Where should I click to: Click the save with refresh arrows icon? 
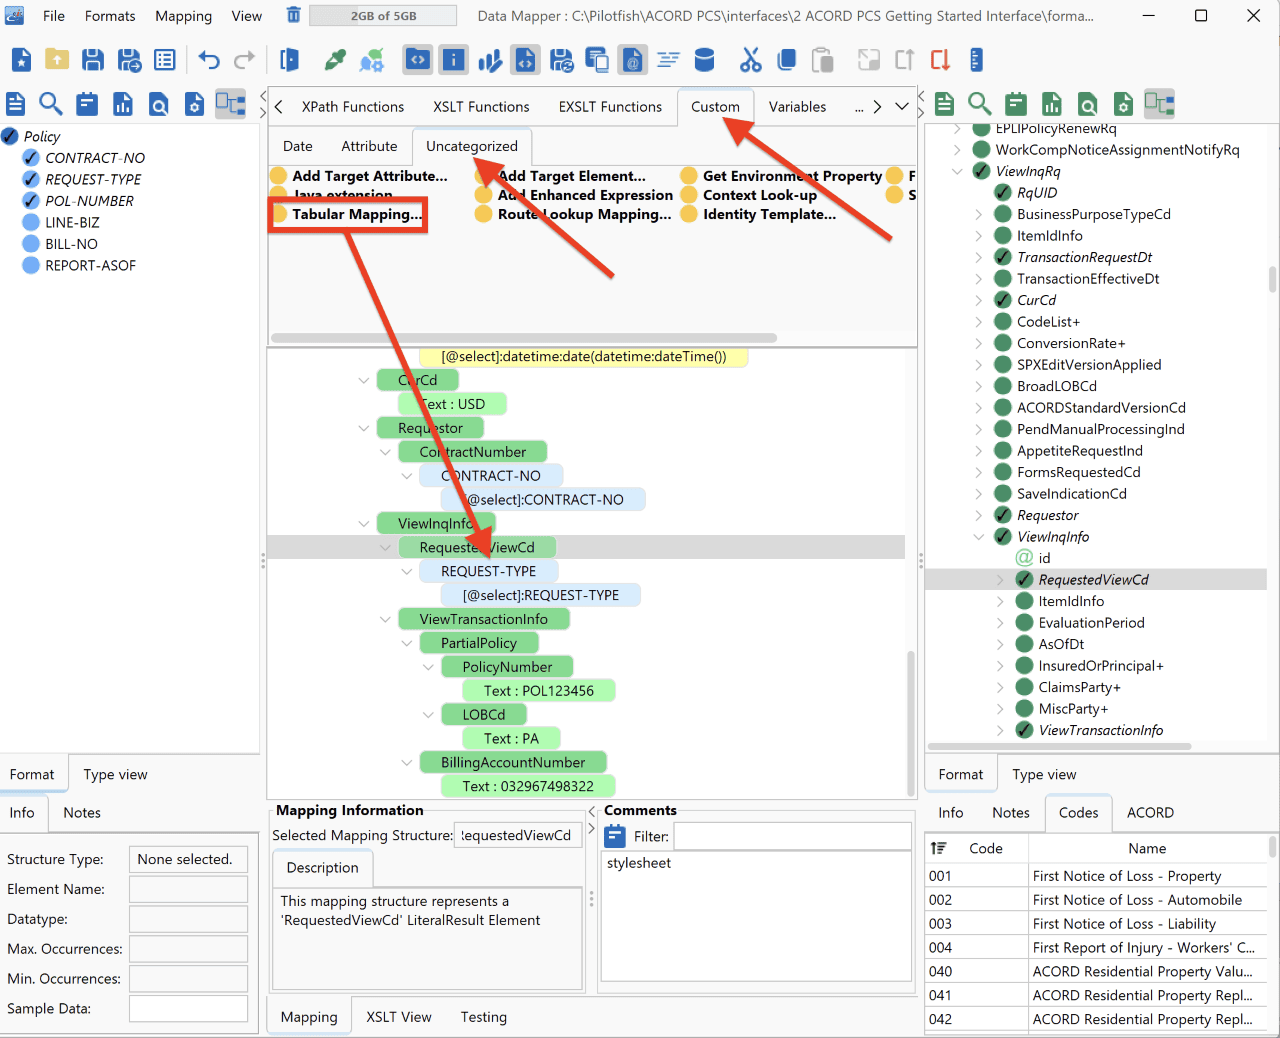[561, 60]
